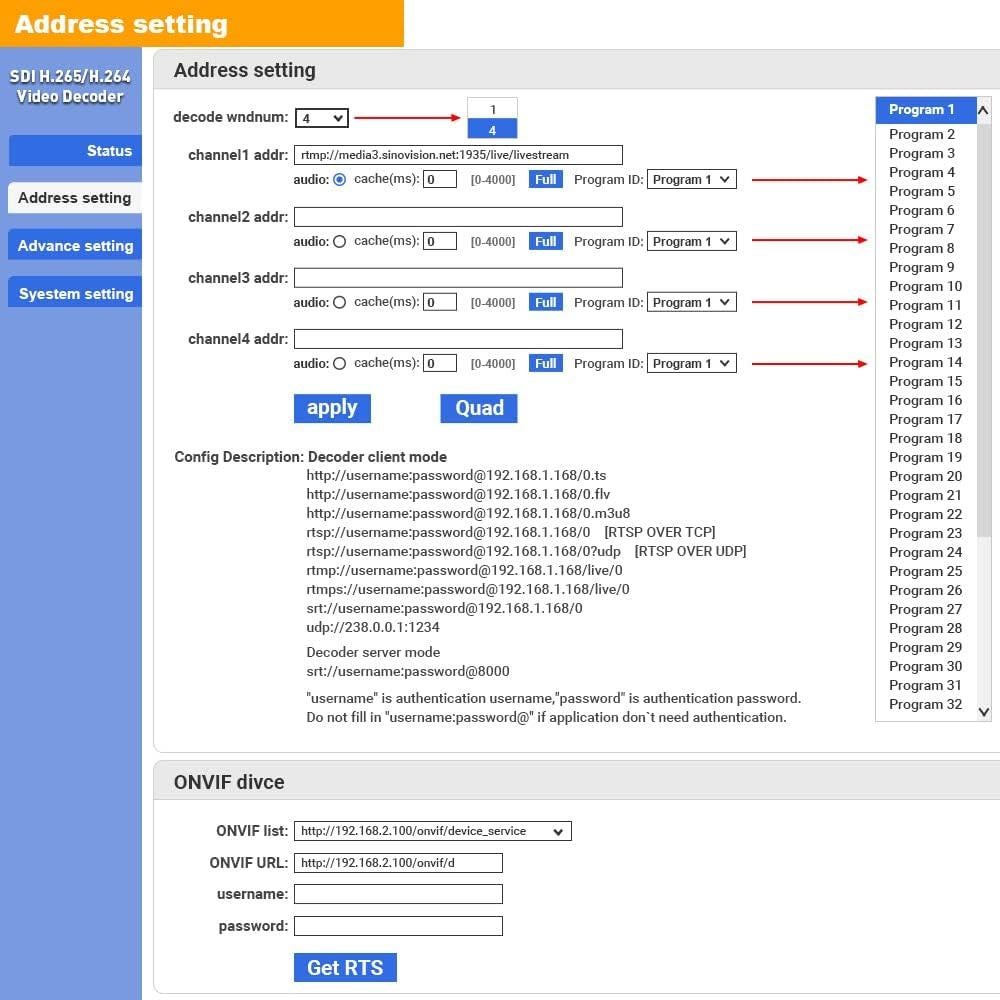The image size is (1000, 1000).
Task: Open the ONVIF list dropdown
Action: pyautogui.click(x=432, y=831)
